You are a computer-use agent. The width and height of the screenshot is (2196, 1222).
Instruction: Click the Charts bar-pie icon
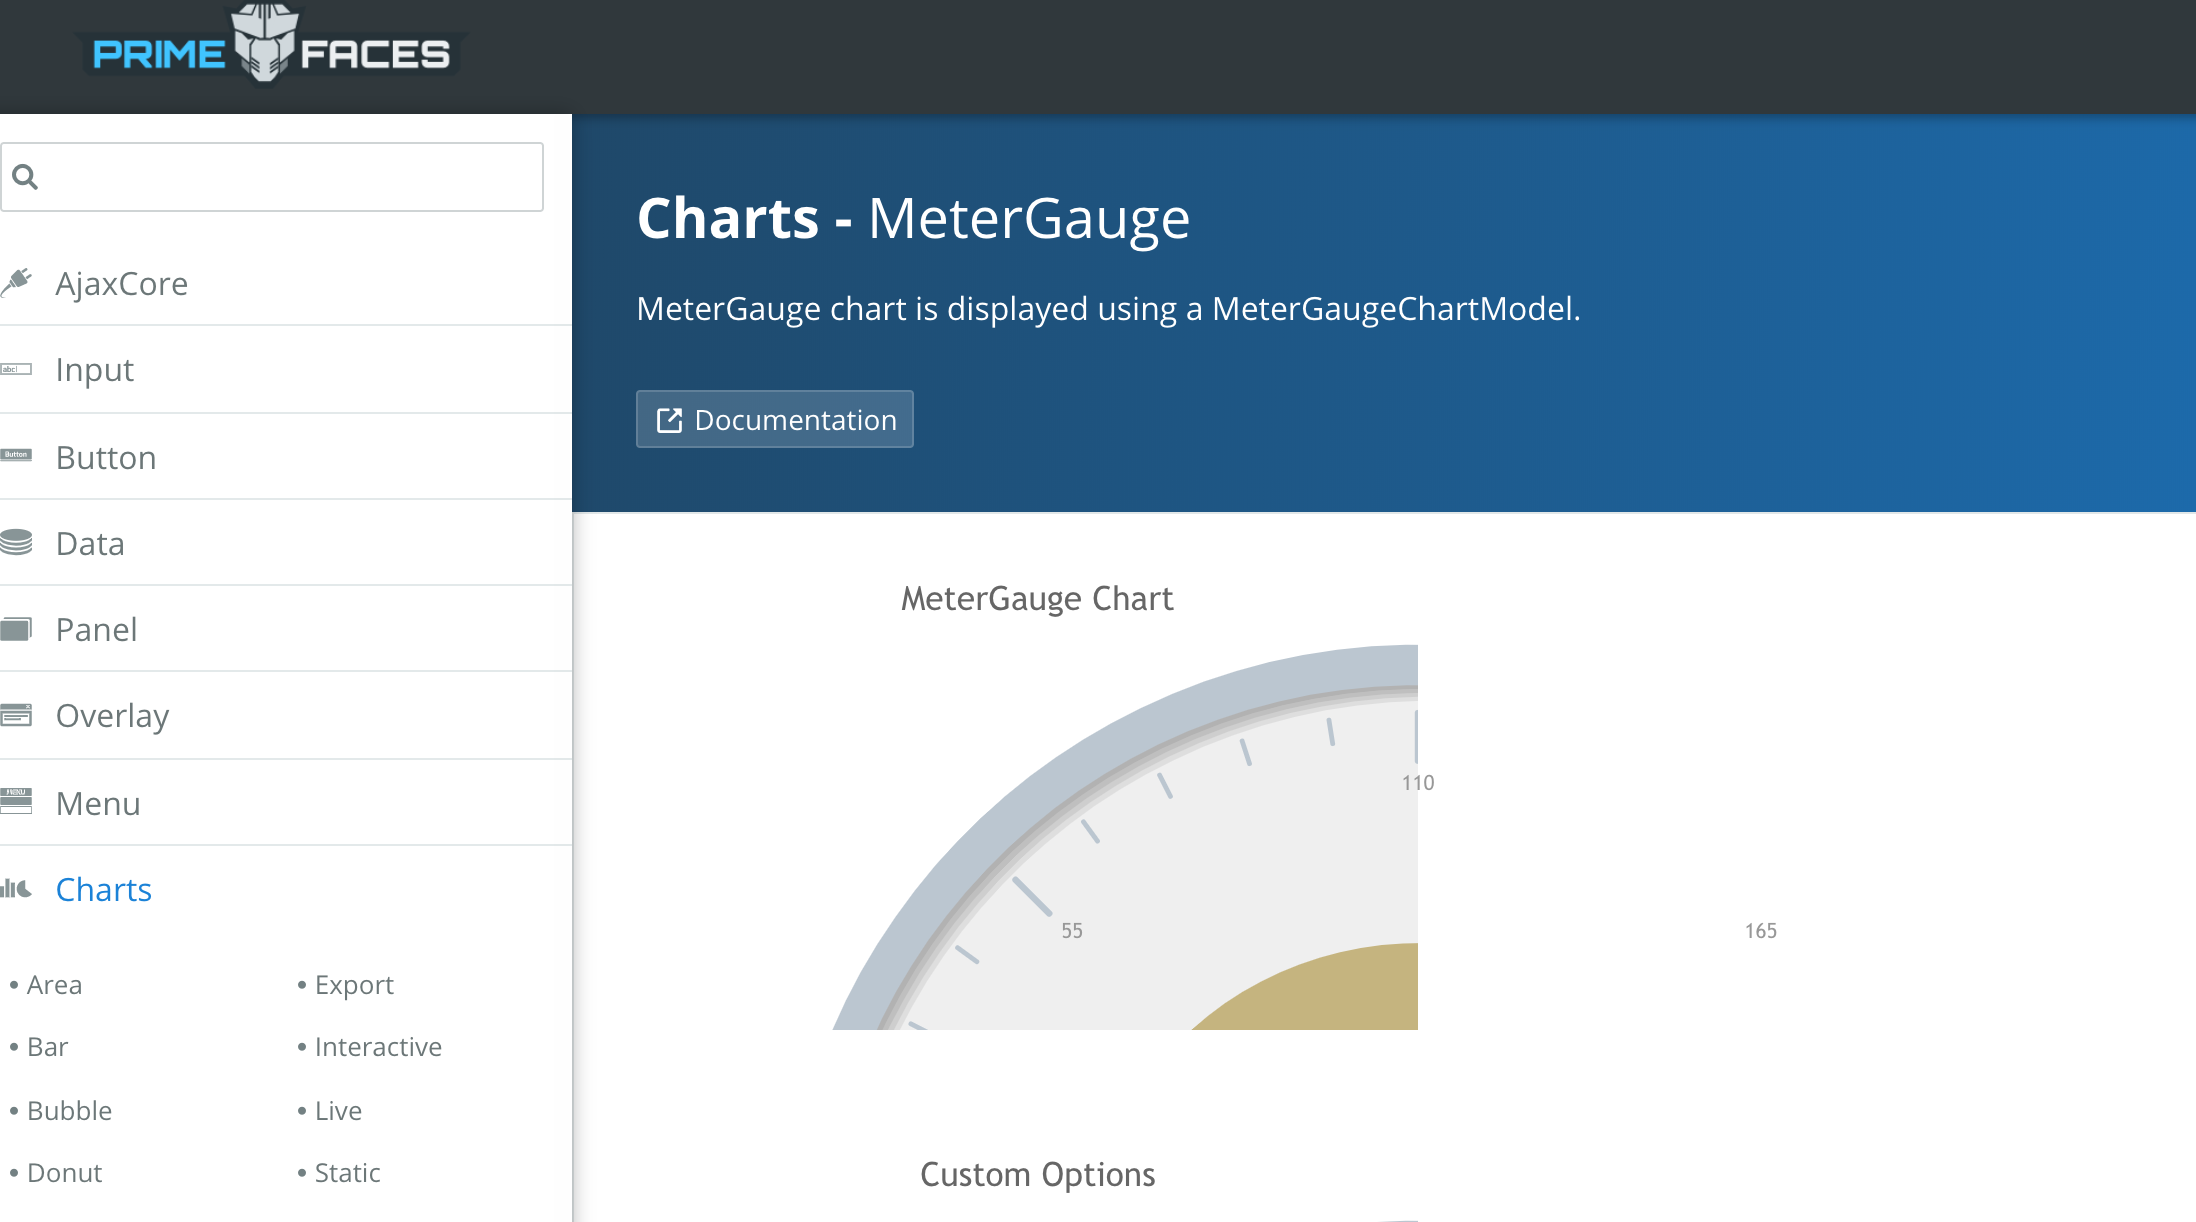17,889
